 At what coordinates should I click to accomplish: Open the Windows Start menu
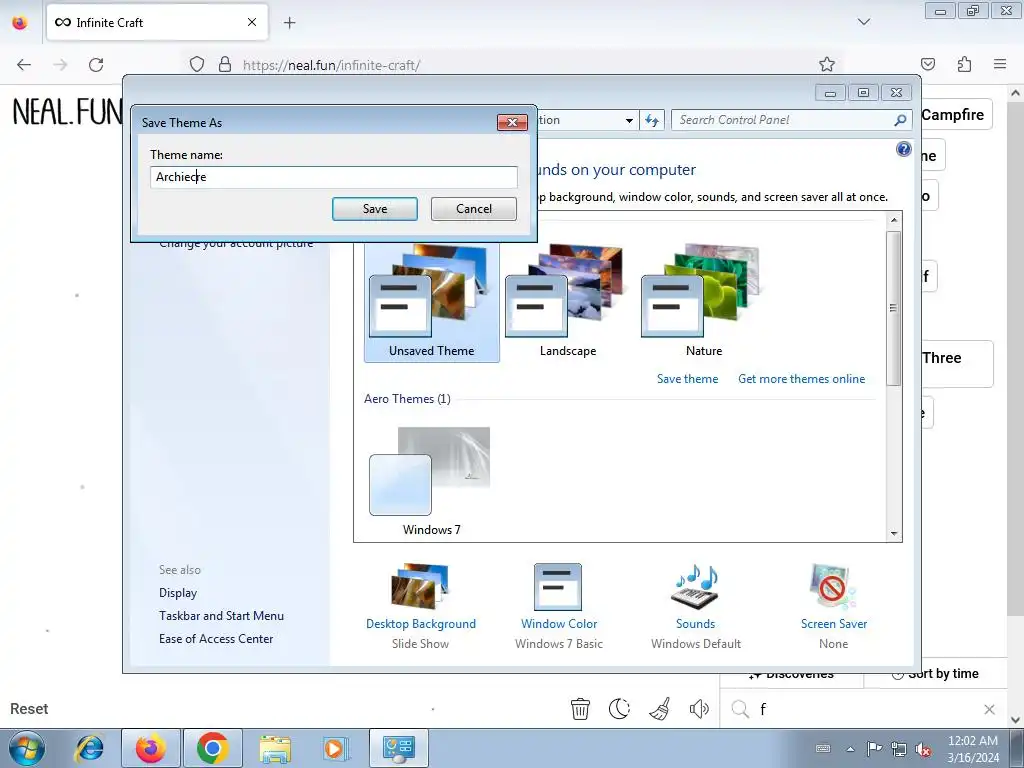point(27,748)
